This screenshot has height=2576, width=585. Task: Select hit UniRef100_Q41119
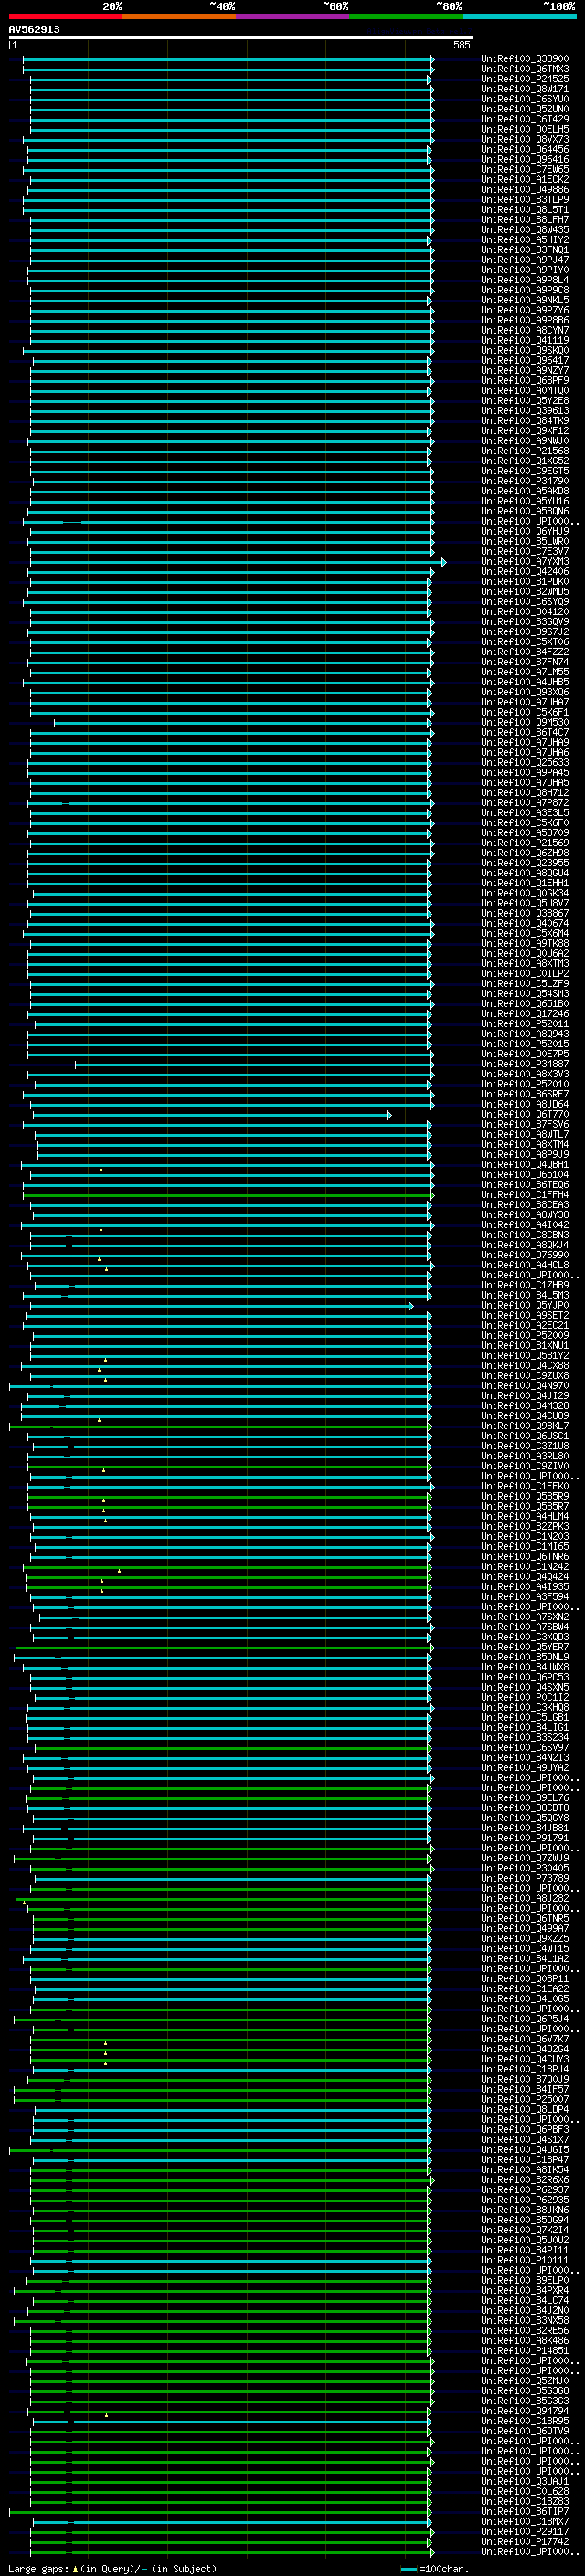(x=525, y=341)
